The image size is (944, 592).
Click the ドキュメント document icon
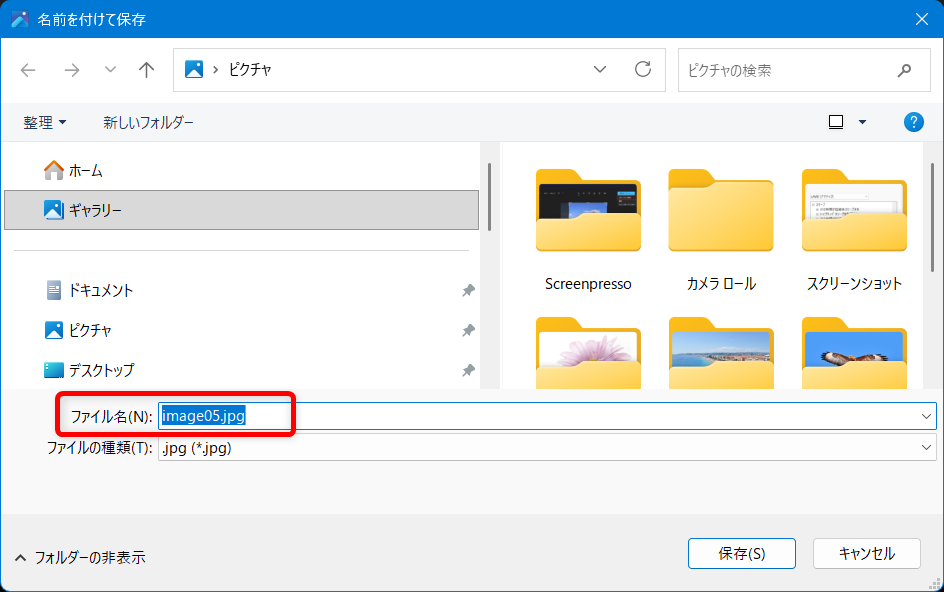click(x=54, y=290)
